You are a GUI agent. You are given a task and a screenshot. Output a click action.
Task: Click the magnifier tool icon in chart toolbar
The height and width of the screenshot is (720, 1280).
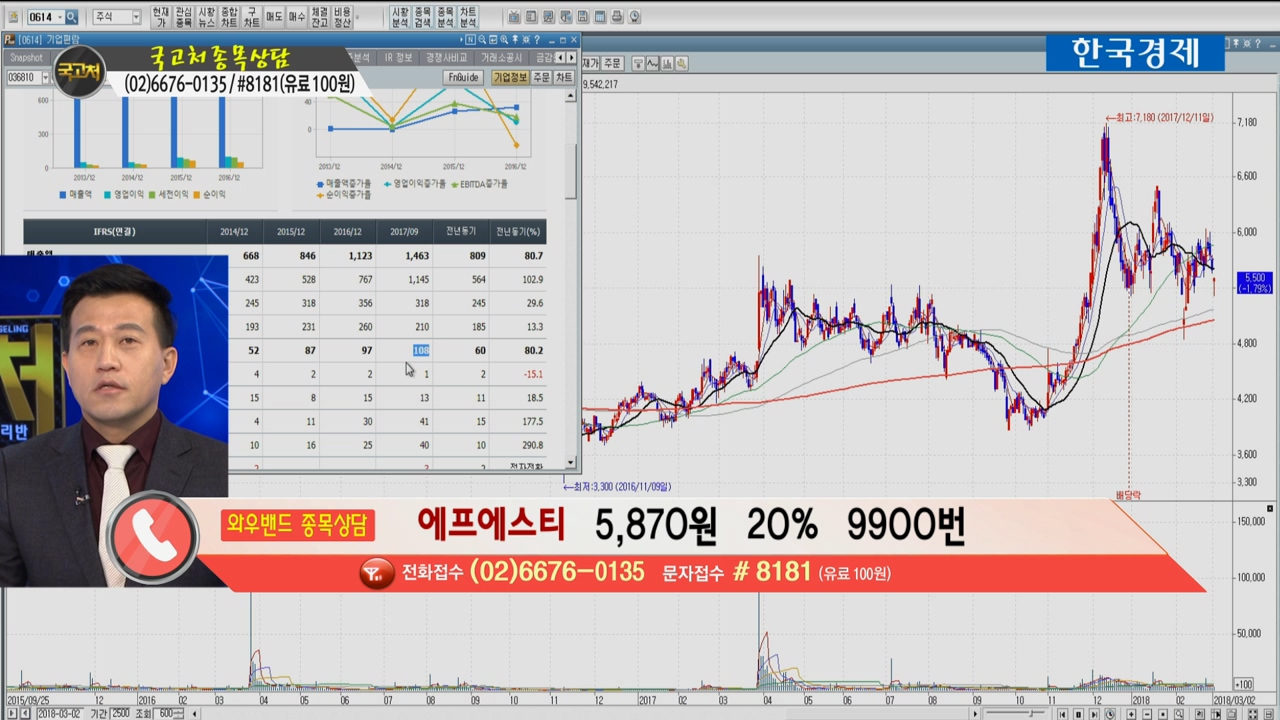681,63
